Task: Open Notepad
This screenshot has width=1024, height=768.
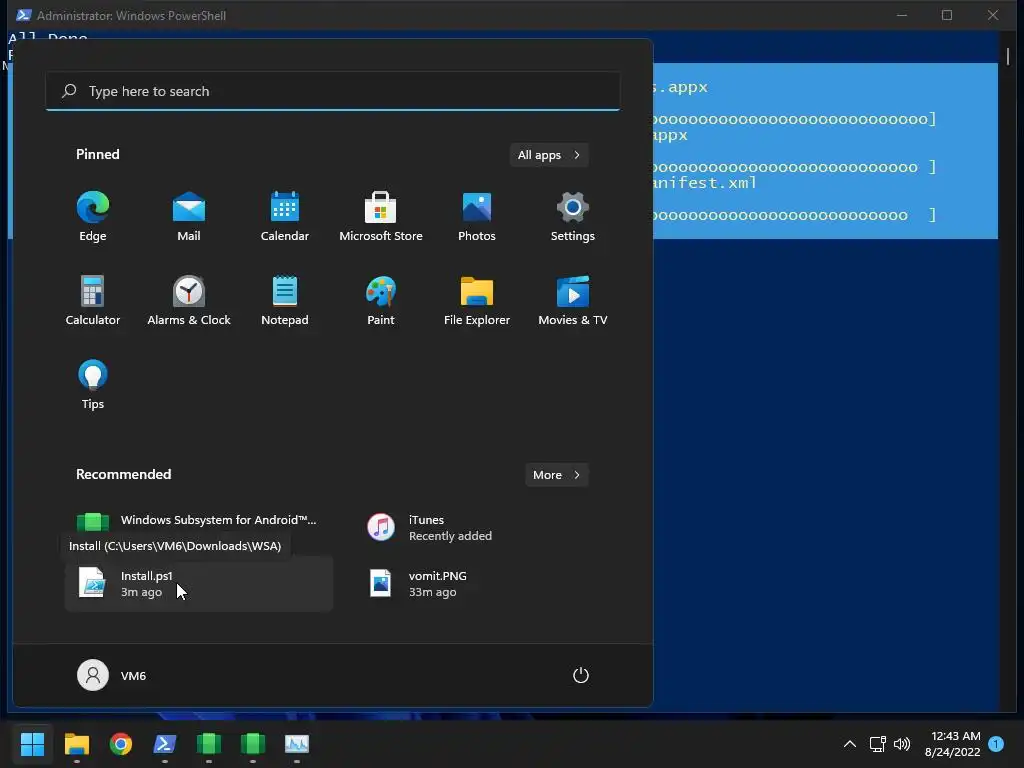Action: (285, 301)
